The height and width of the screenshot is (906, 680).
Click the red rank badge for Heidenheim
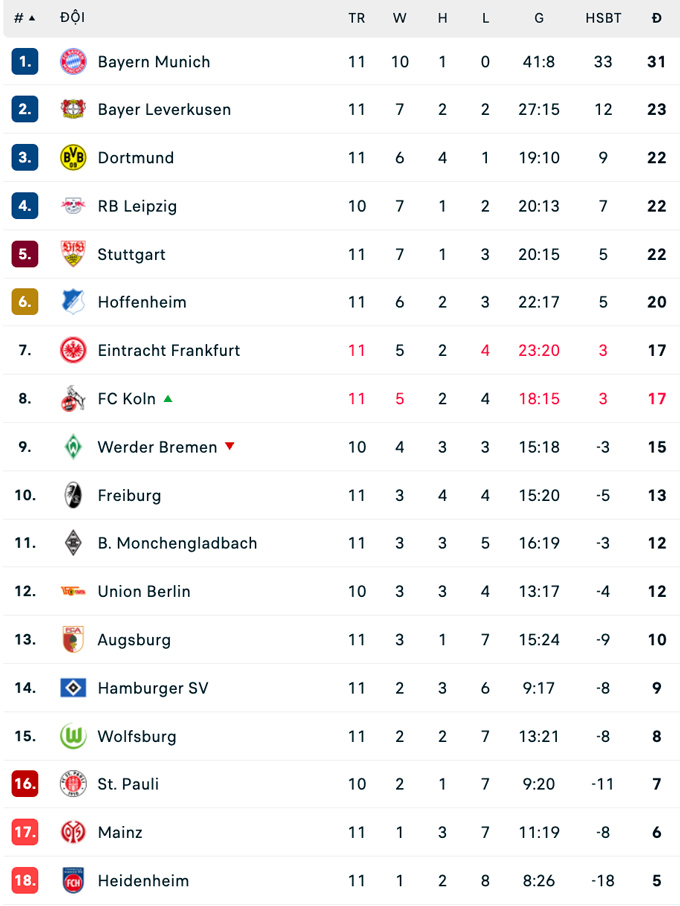[x=24, y=881]
